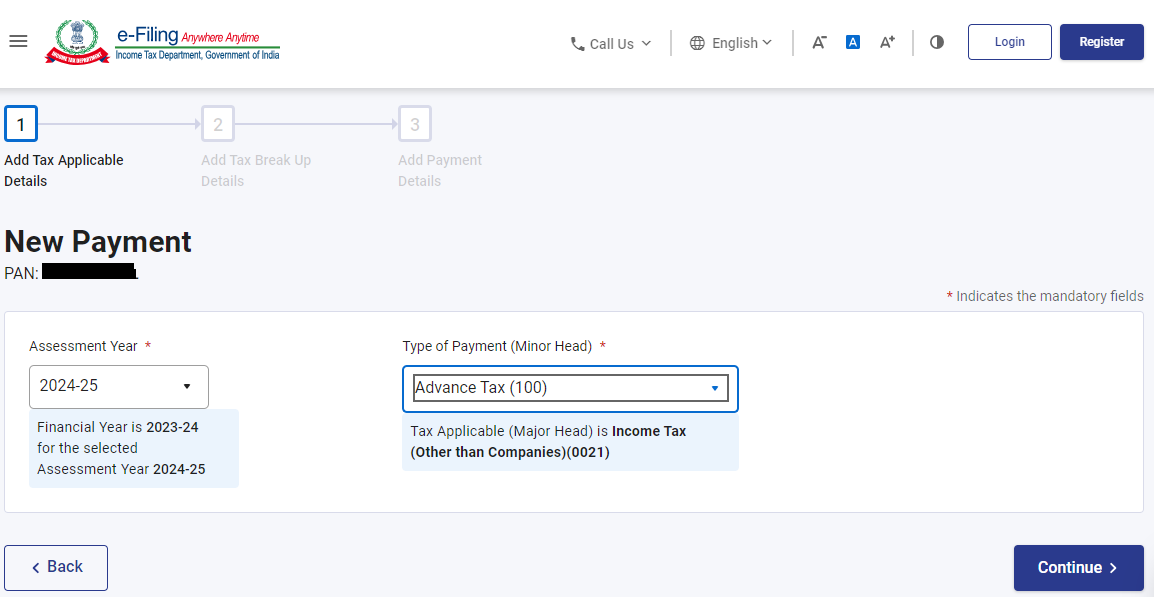Go back using the Back button

(56, 567)
